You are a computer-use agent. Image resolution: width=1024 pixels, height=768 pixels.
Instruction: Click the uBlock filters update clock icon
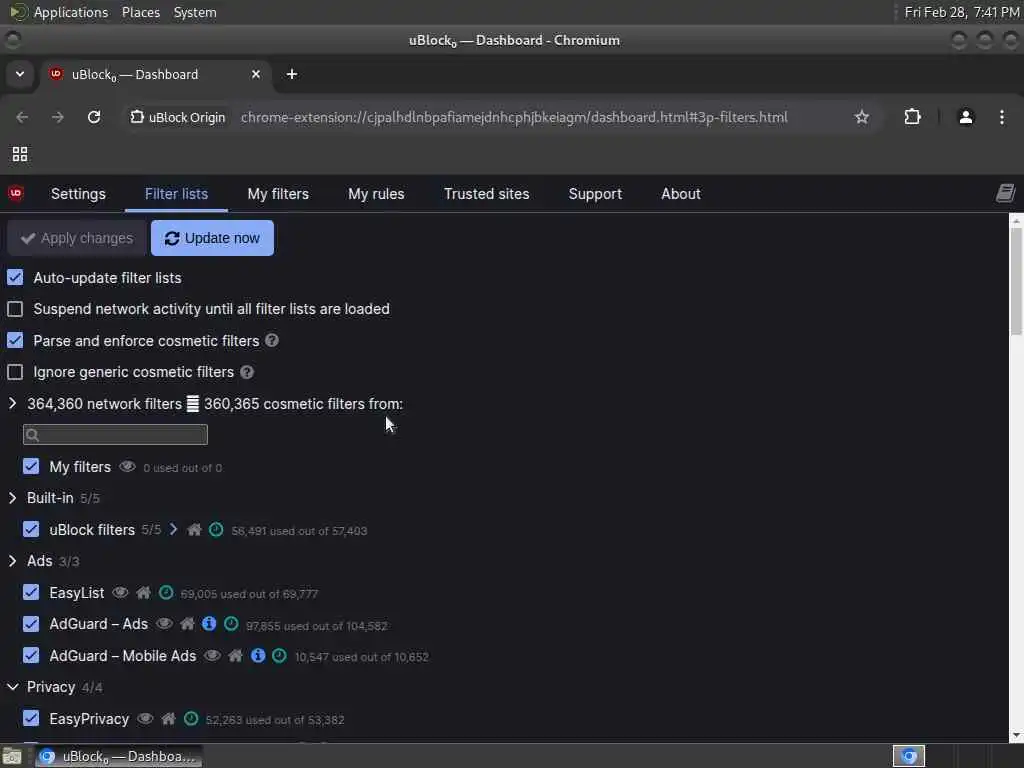click(x=216, y=530)
